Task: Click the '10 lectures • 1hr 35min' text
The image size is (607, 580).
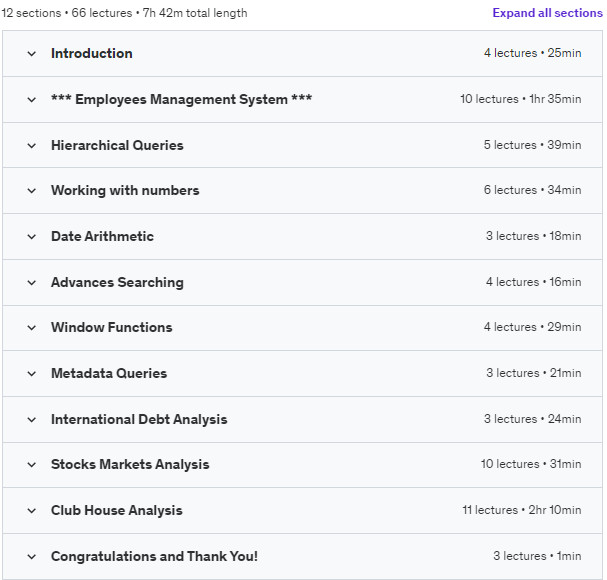Action: click(x=521, y=99)
